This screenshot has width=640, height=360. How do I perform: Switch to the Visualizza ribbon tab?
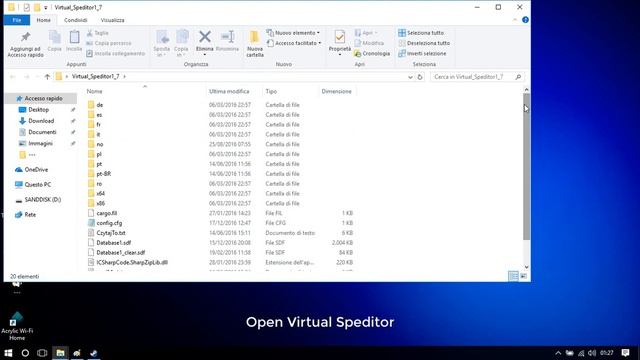[x=112, y=20]
